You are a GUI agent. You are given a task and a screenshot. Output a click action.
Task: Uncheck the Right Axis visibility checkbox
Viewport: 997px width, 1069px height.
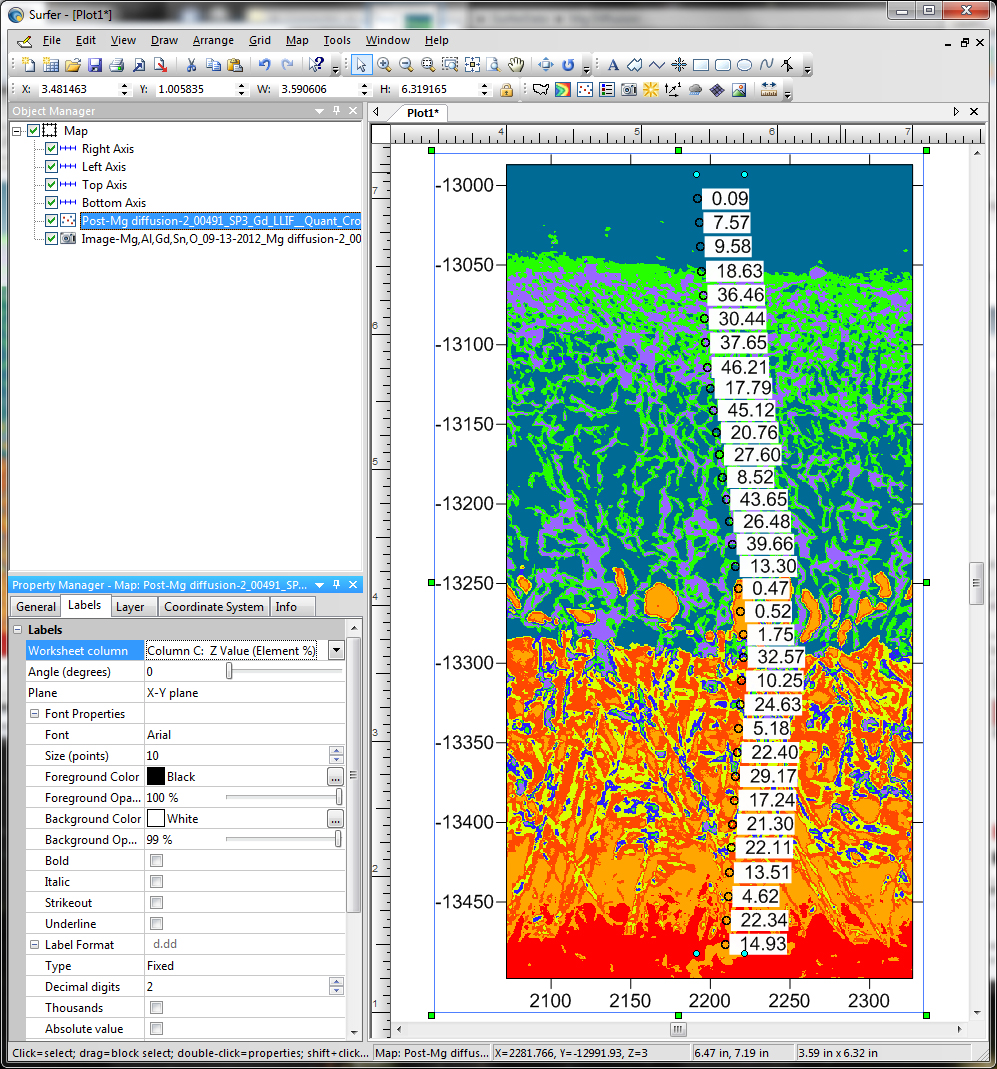[x=52, y=149]
